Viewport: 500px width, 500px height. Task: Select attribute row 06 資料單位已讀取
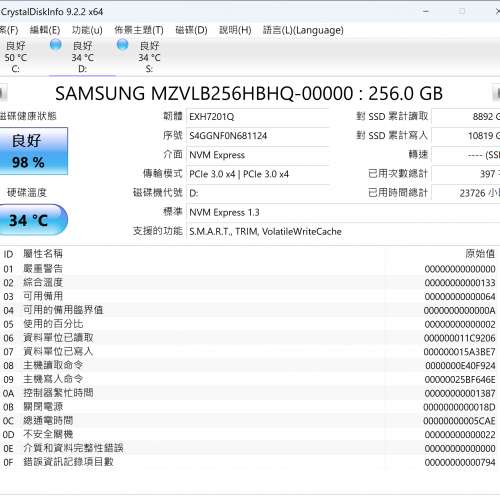(249, 338)
